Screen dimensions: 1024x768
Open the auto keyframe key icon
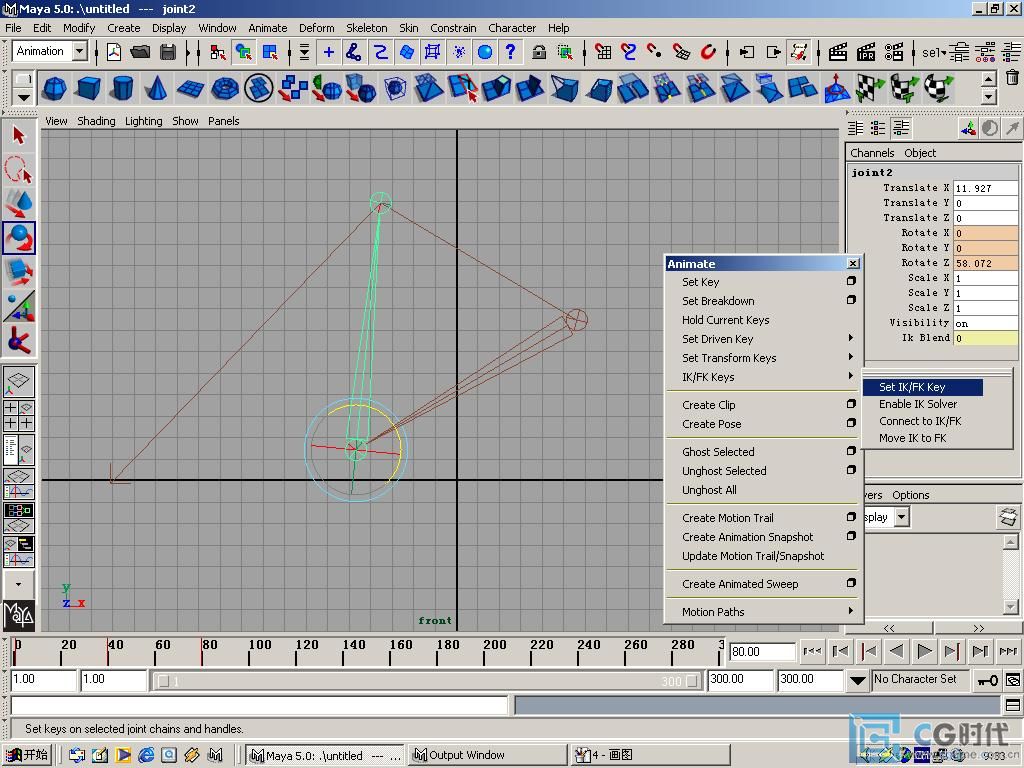(987, 680)
